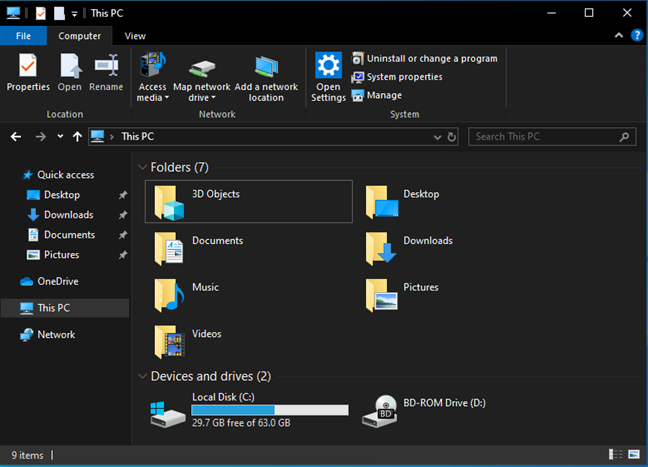The image size is (648, 467).
Task: Select Documents under Quick access
Action: tap(61, 235)
